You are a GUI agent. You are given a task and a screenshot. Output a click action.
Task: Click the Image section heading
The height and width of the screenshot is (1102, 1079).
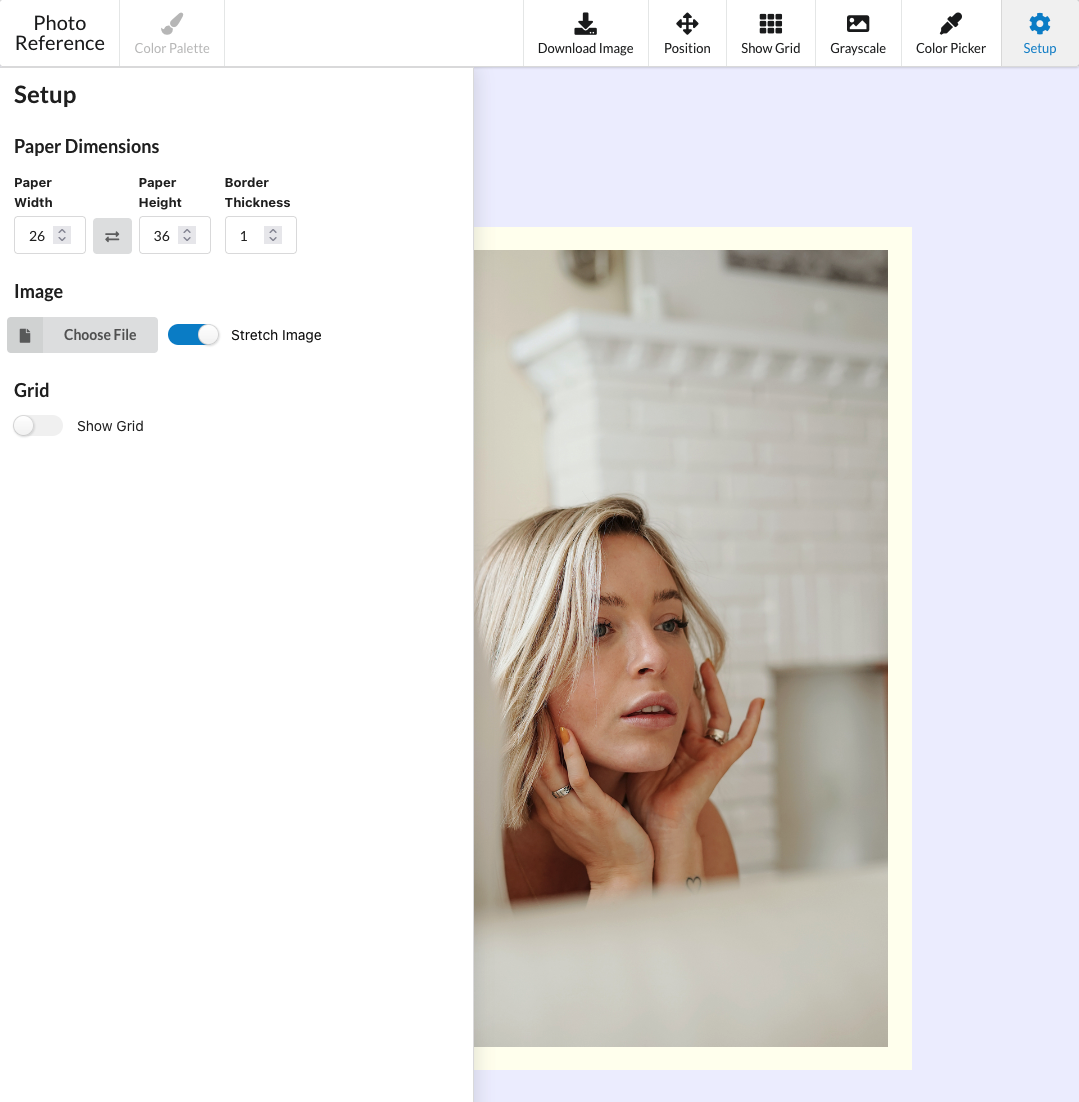click(39, 292)
